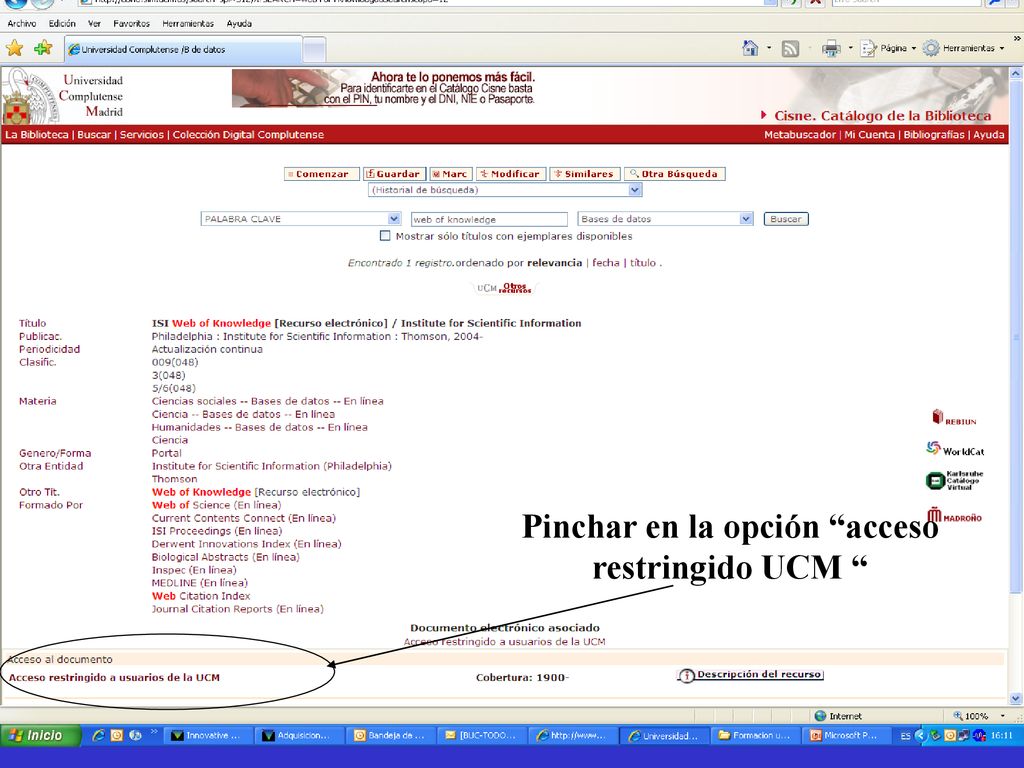Click the web of knowledge search field

489,219
